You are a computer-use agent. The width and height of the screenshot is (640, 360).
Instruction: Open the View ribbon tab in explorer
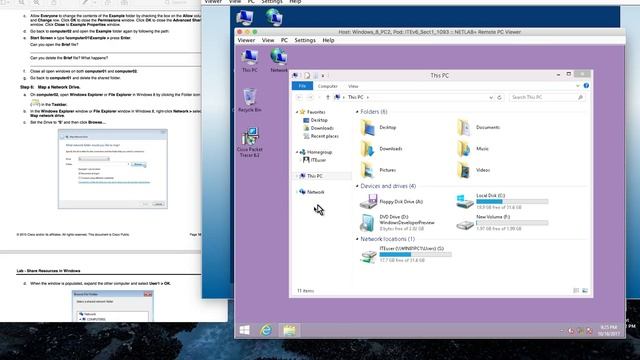click(353, 86)
